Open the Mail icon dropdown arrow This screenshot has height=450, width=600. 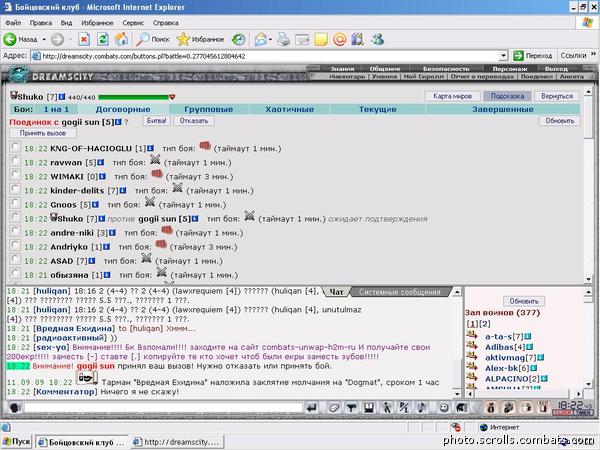(270, 39)
